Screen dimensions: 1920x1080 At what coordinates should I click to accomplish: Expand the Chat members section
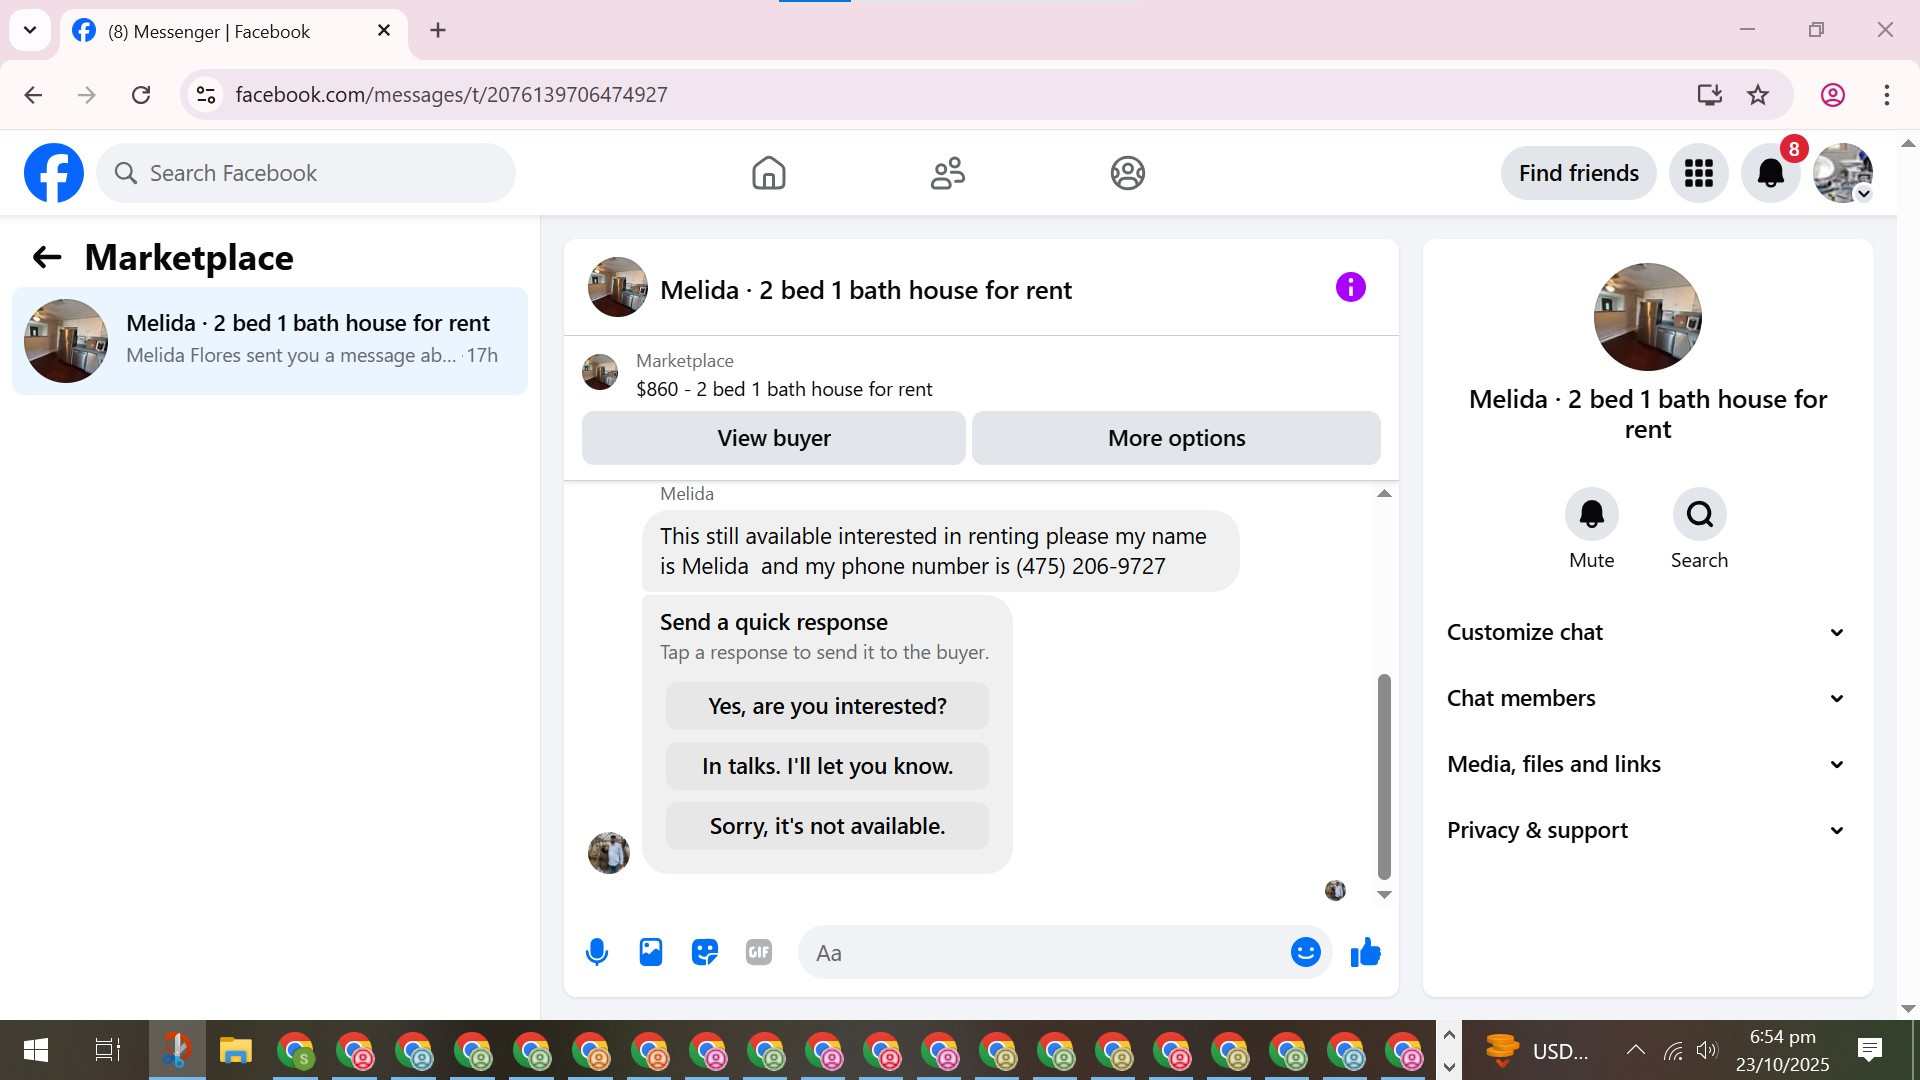pos(1646,698)
